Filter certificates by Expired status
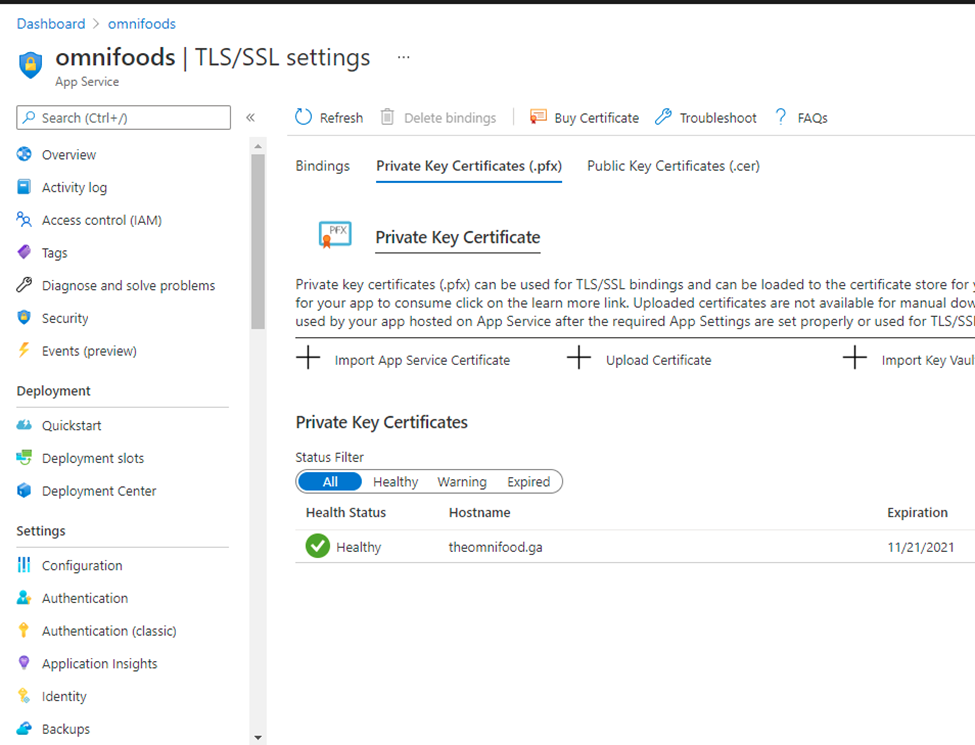Screen dimensions: 975x745 [x=529, y=481]
